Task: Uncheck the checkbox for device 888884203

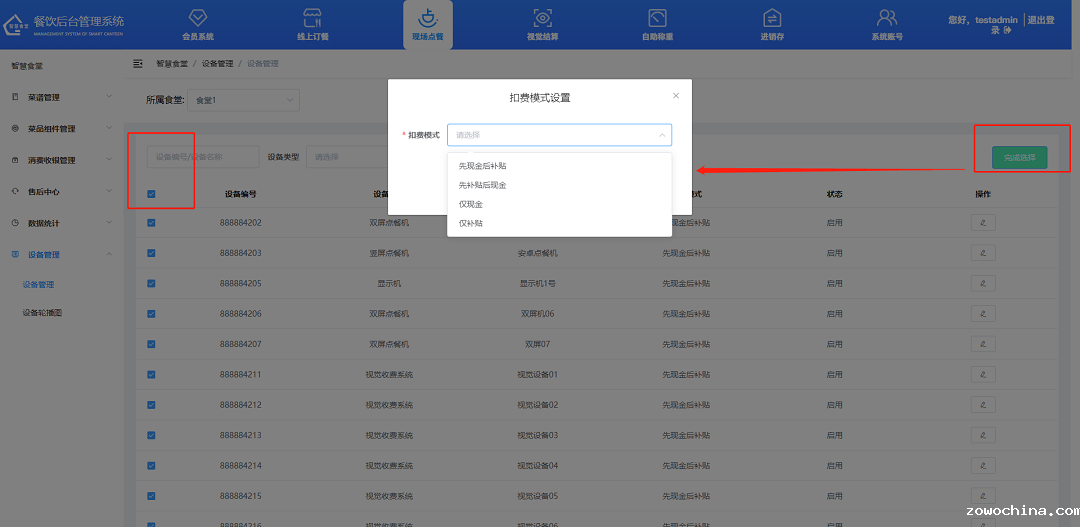Action: (x=152, y=253)
